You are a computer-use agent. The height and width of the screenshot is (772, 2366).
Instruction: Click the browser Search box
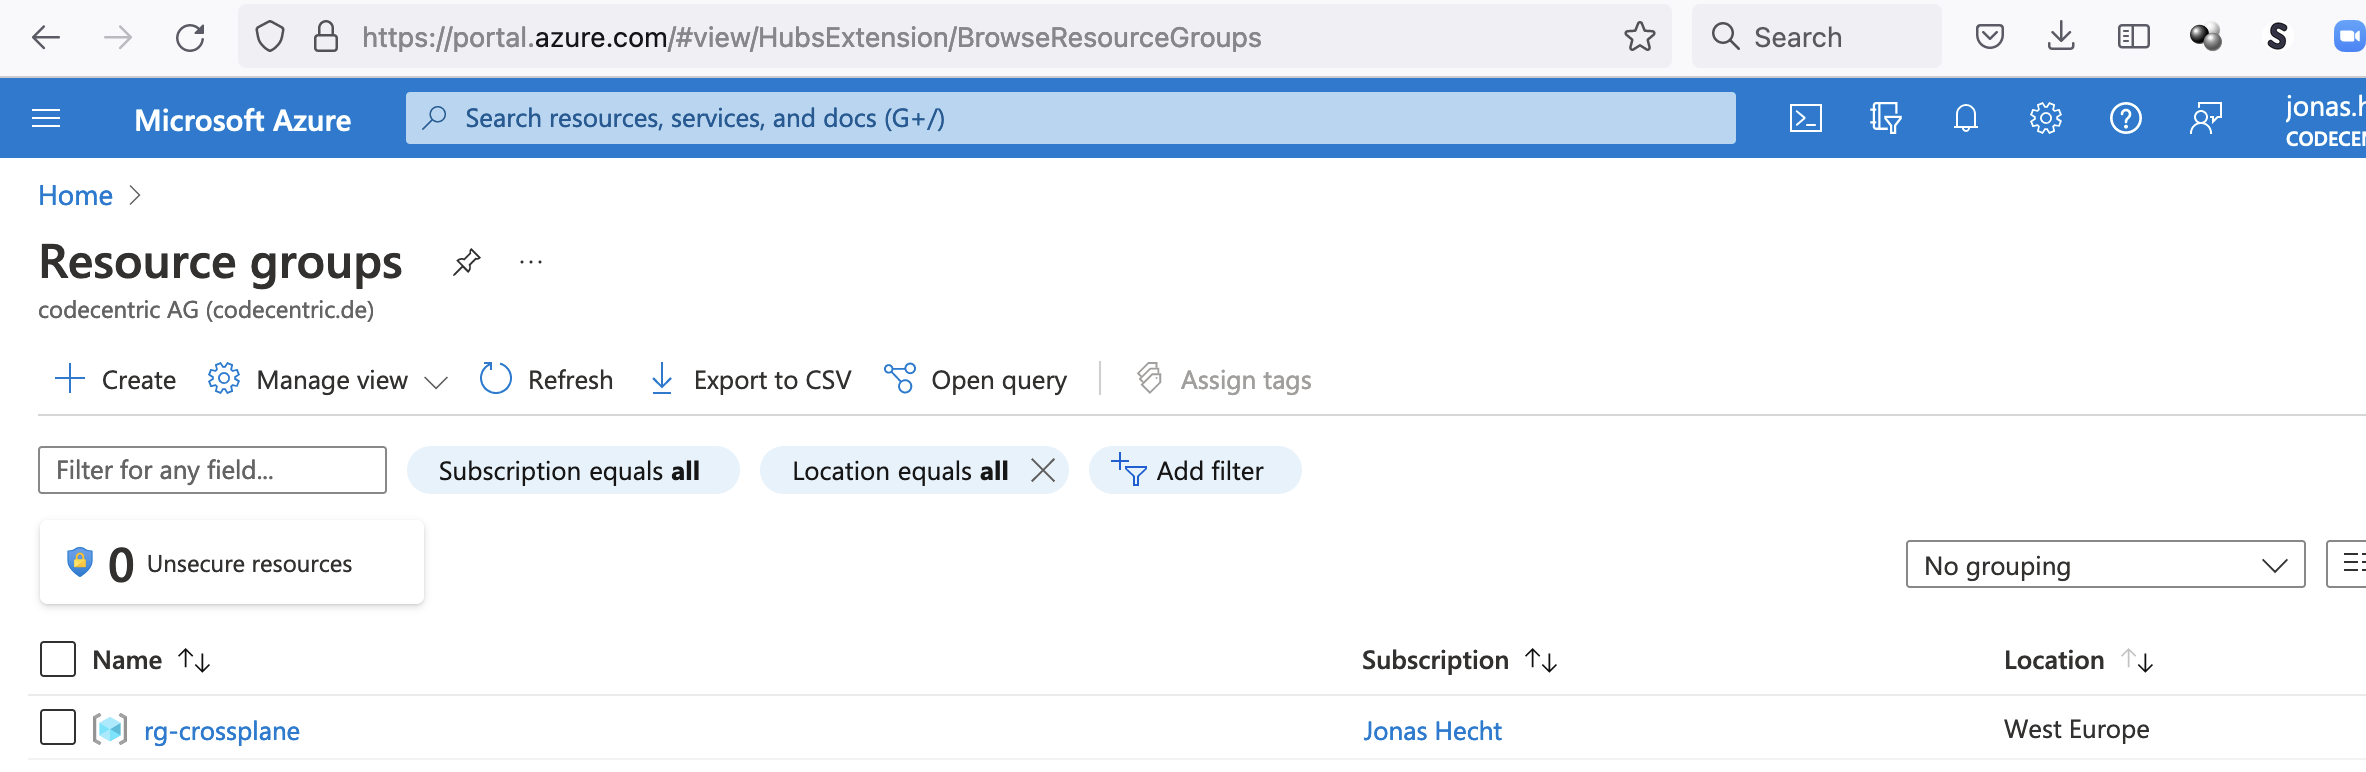[1817, 37]
